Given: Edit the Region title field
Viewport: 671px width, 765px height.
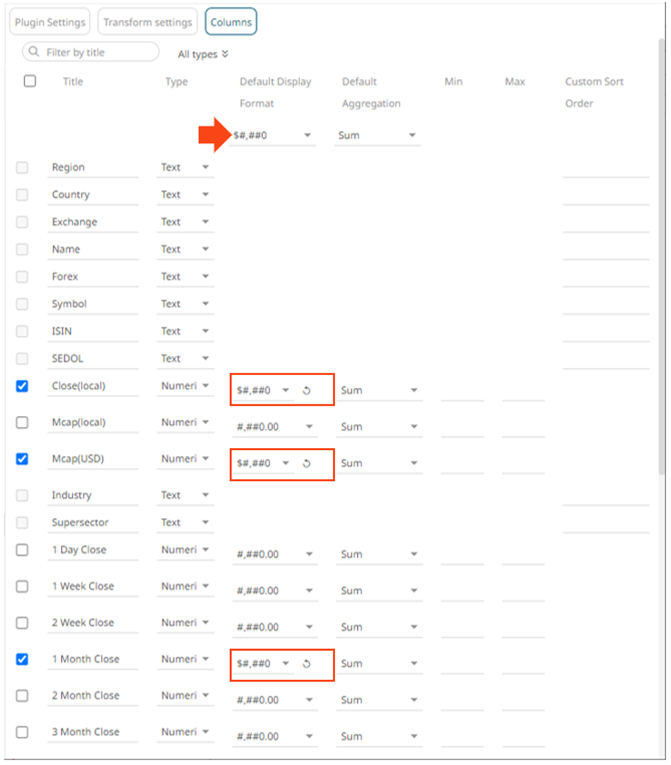Looking at the screenshot, I should click(93, 167).
